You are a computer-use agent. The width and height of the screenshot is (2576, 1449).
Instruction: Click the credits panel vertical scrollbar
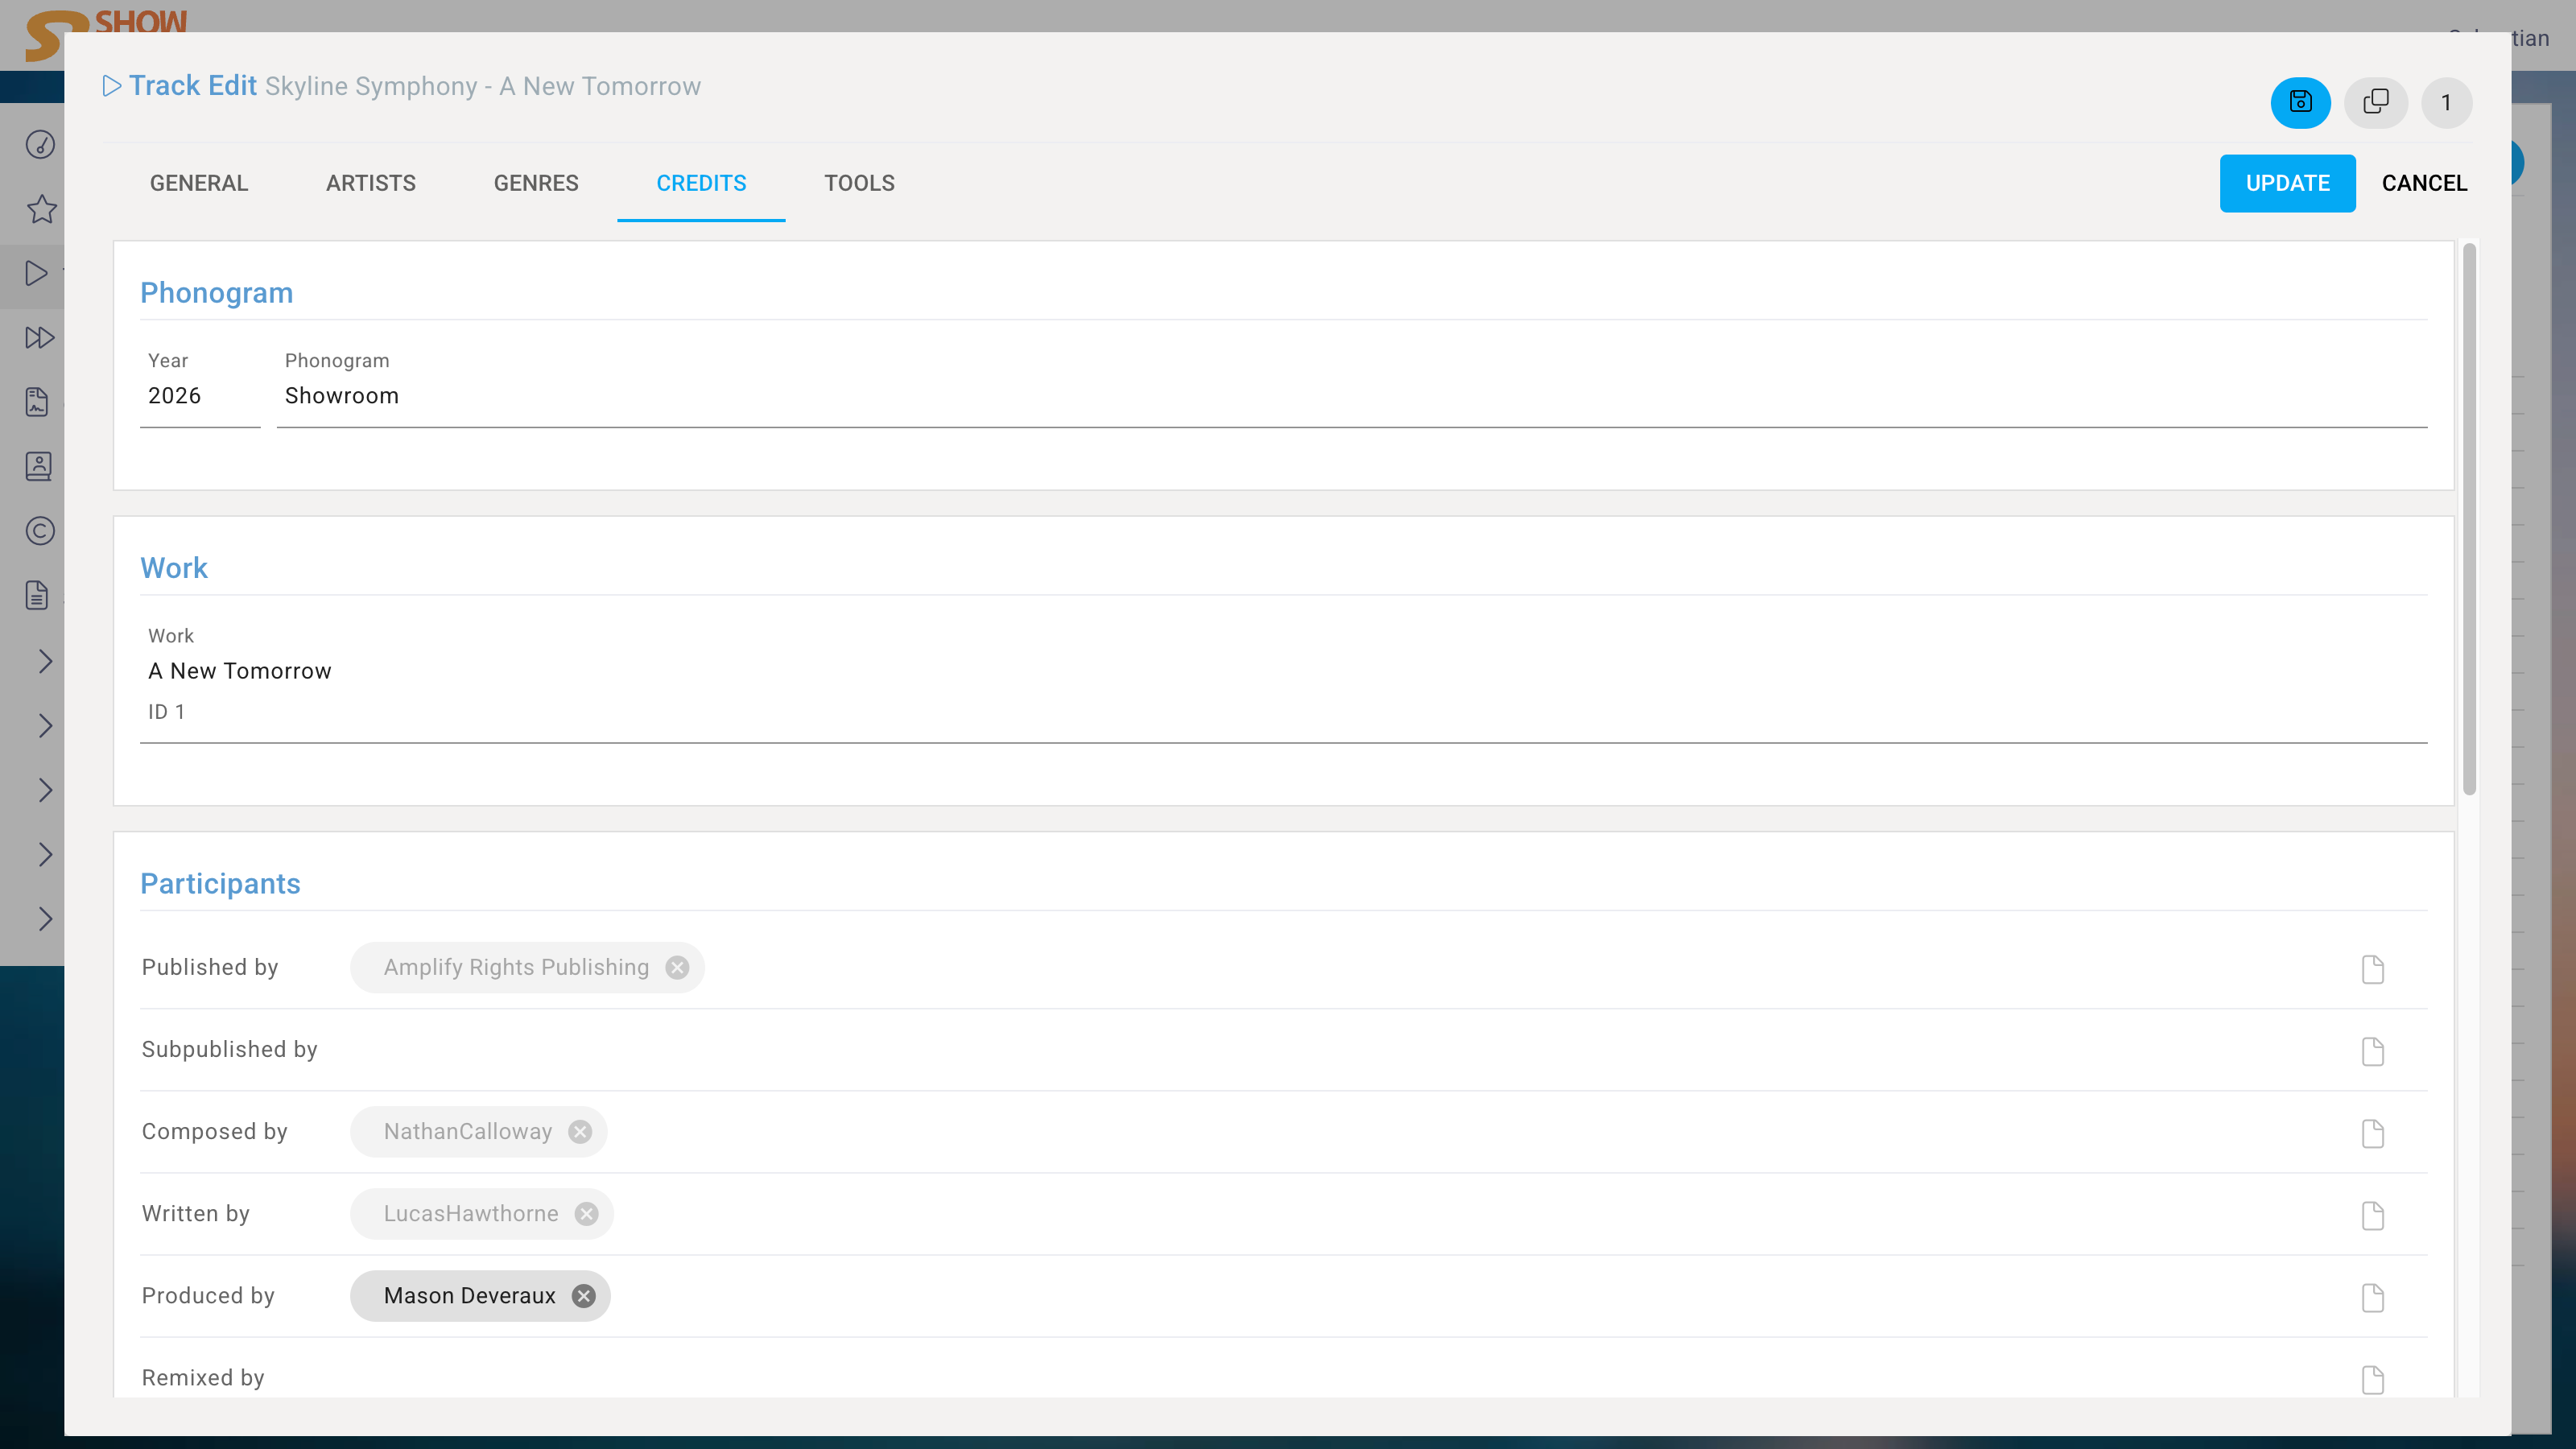[2468, 520]
